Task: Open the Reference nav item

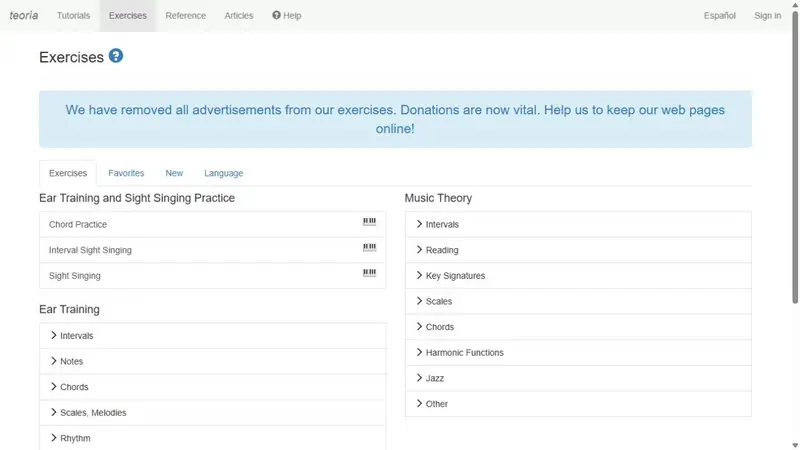Action: tap(186, 15)
